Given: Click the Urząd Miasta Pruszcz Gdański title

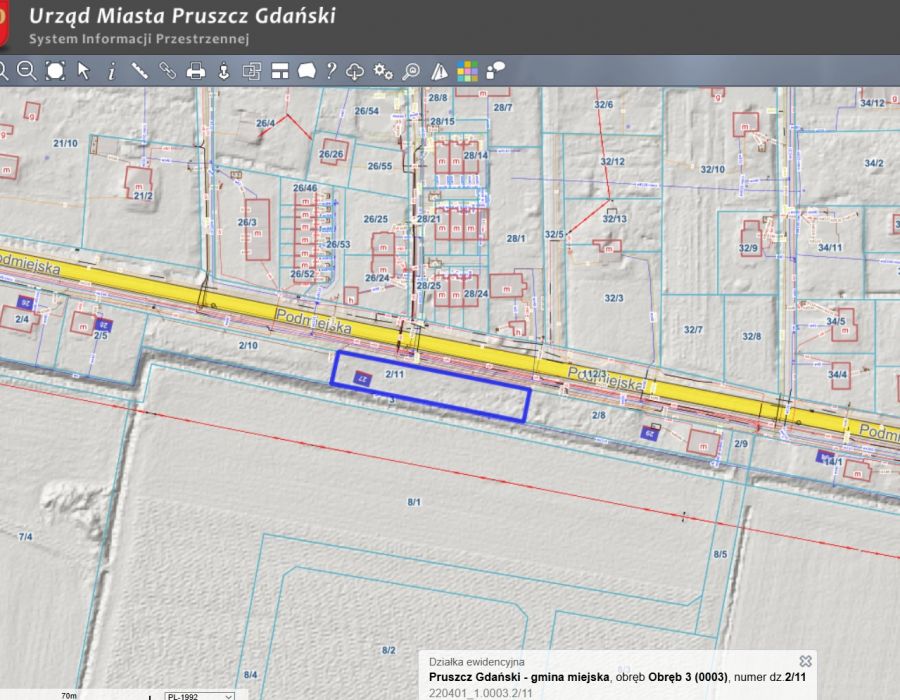Looking at the screenshot, I should point(182,16).
